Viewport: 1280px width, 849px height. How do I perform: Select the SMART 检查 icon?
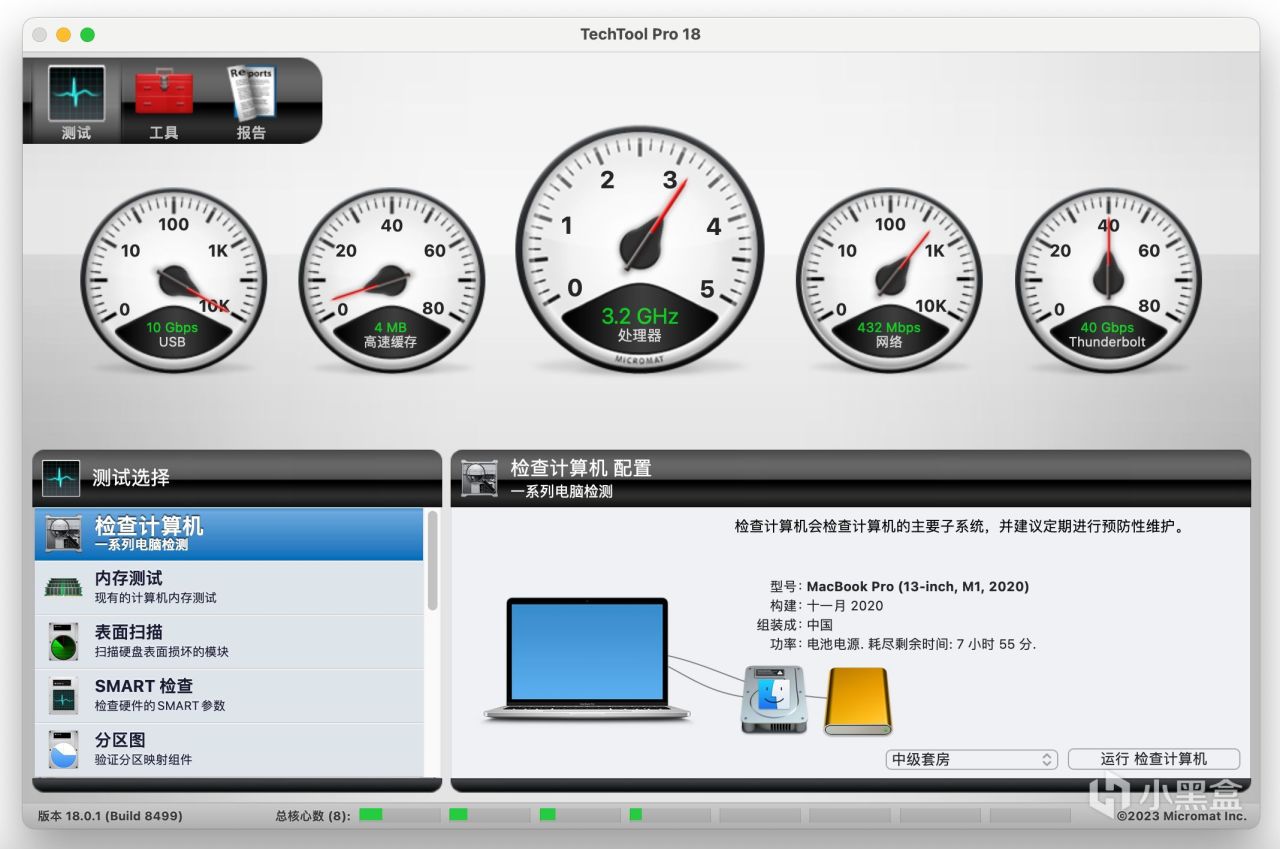click(x=63, y=695)
